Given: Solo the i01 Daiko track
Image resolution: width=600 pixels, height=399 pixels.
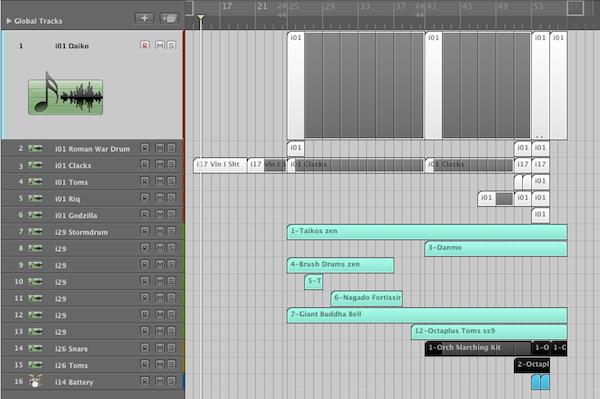Looking at the screenshot, I should (x=171, y=46).
